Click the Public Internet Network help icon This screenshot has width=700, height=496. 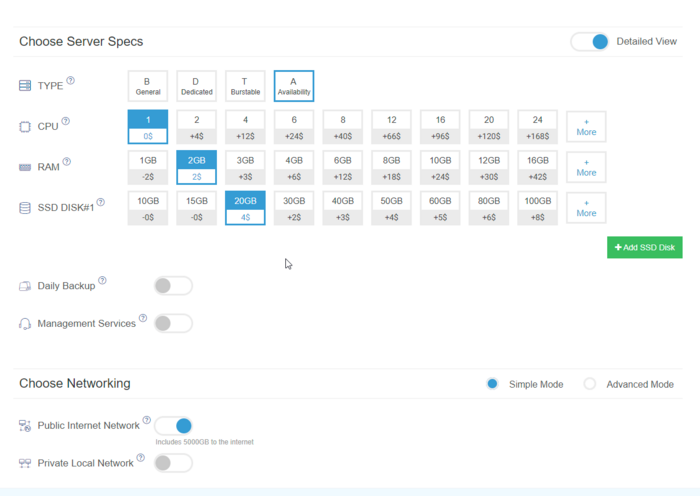click(x=147, y=421)
